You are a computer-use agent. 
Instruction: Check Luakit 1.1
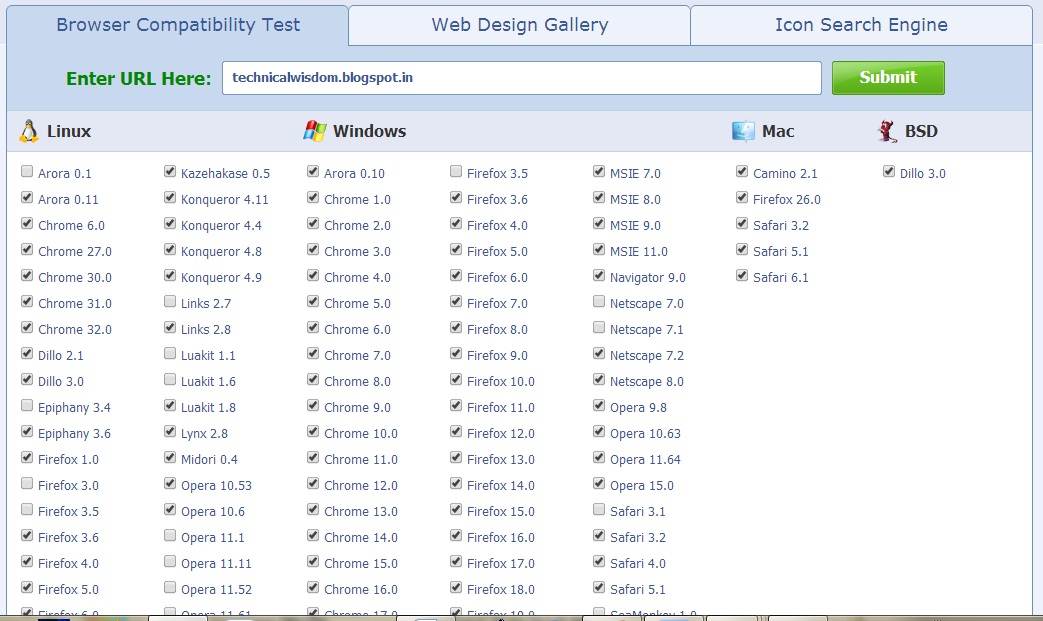tap(170, 353)
